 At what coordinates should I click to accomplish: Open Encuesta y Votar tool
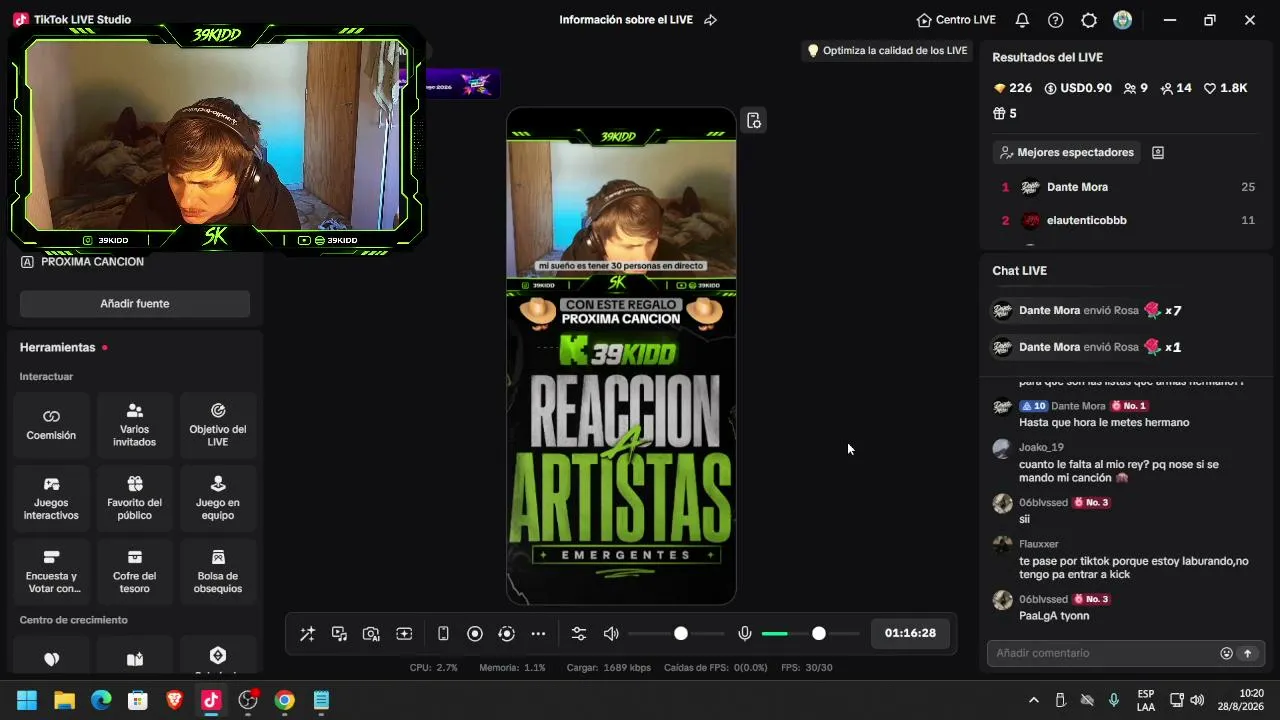tap(51, 571)
